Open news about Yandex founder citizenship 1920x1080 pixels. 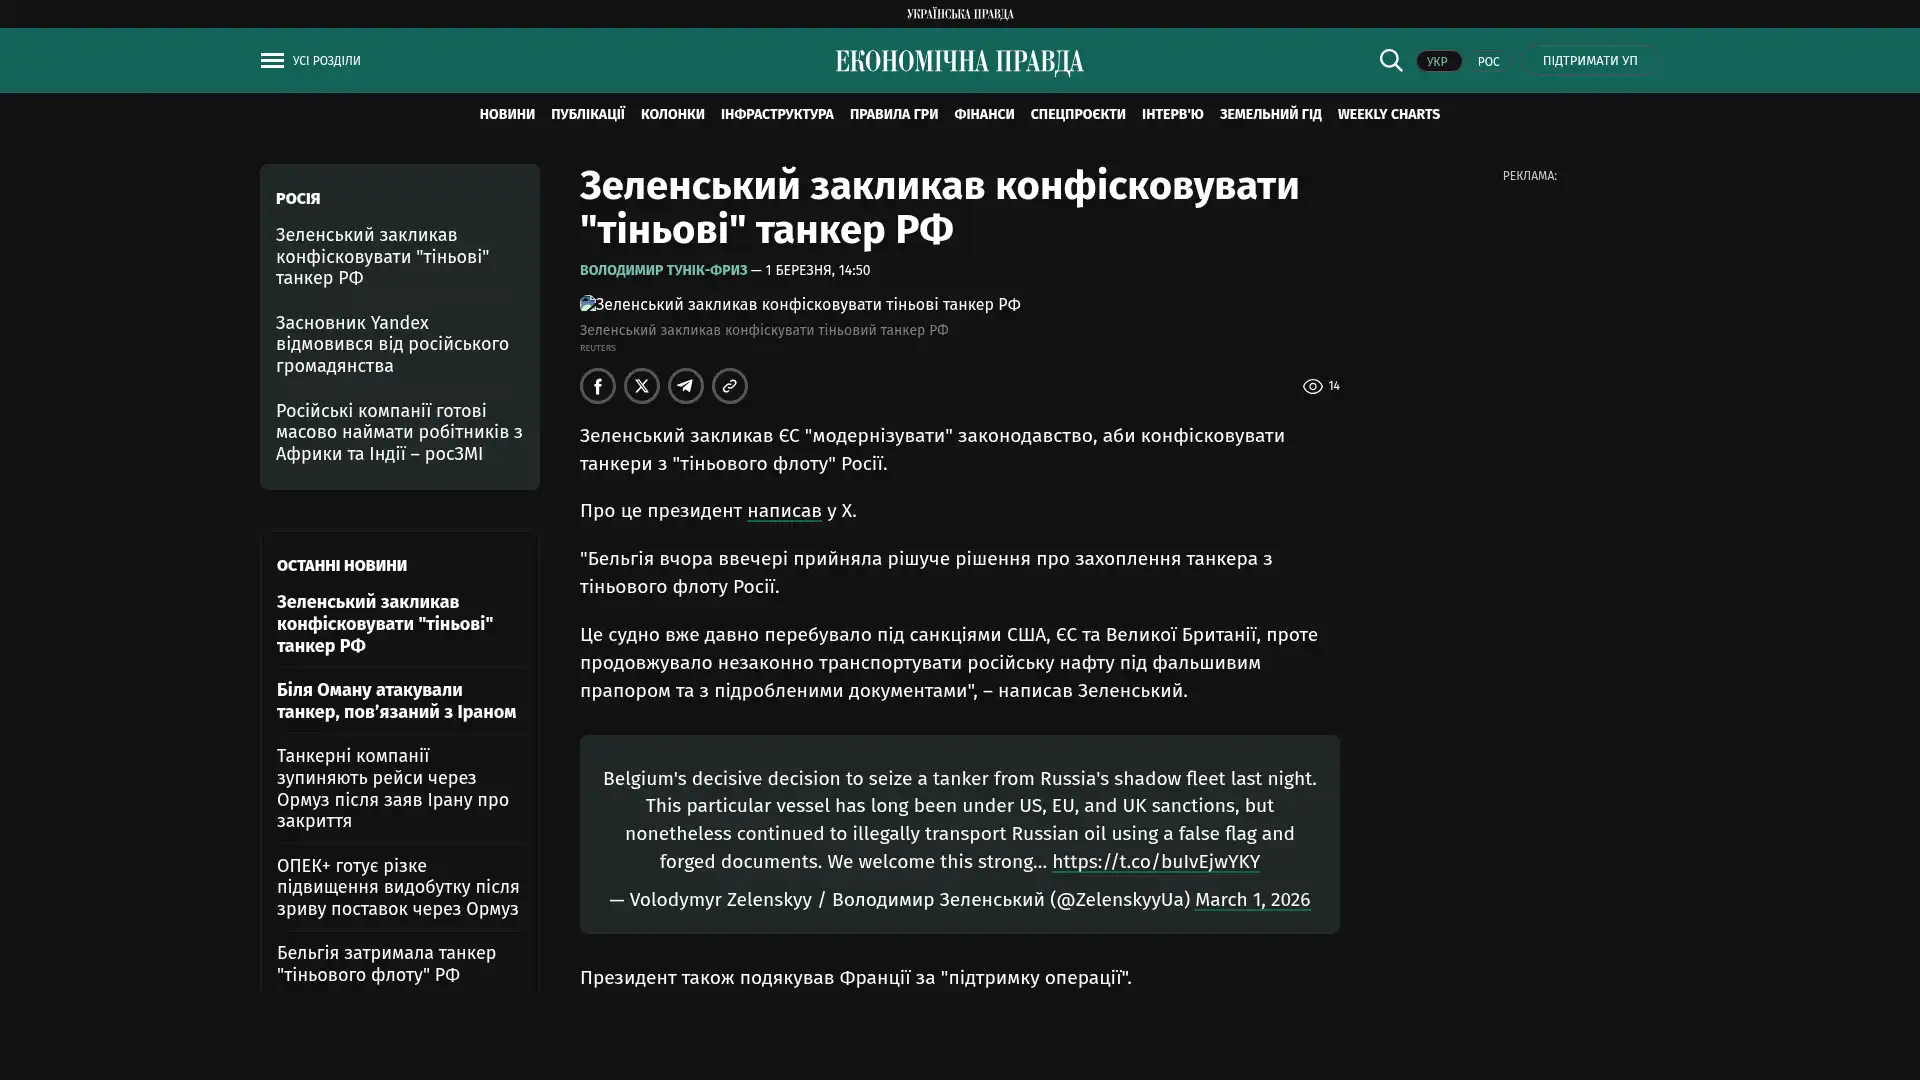click(392, 344)
